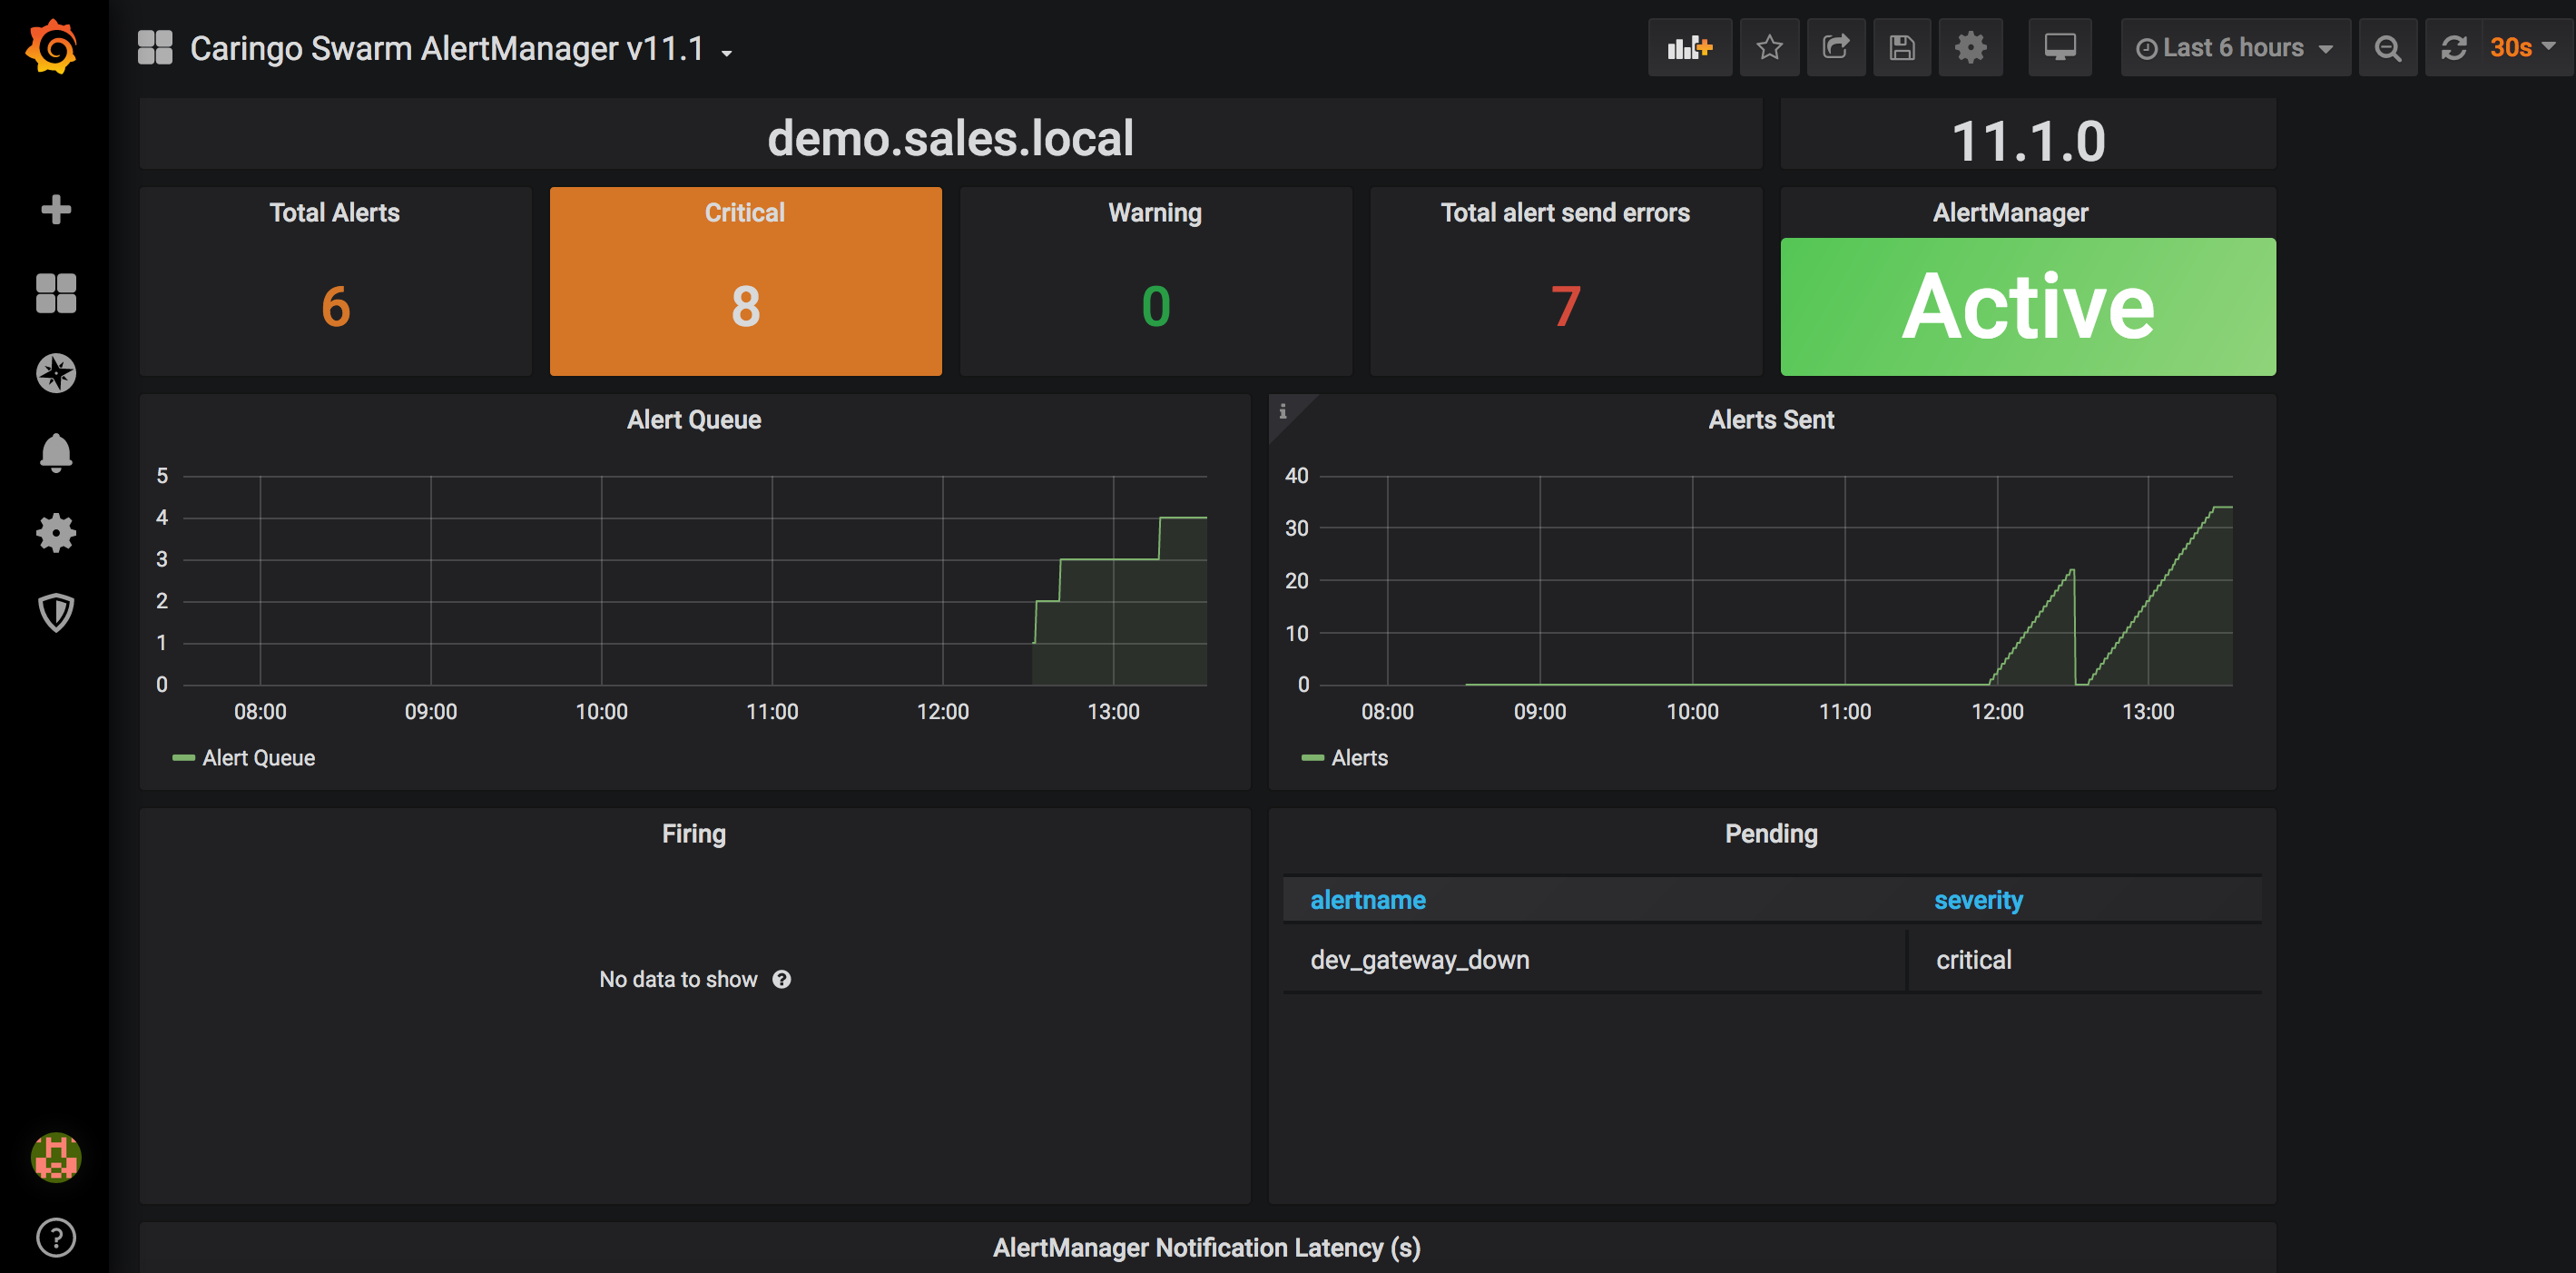Open the Alerting bell icon
Image resolution: width=2576 pixels, height=1273 pixels.
pos(56,453)
